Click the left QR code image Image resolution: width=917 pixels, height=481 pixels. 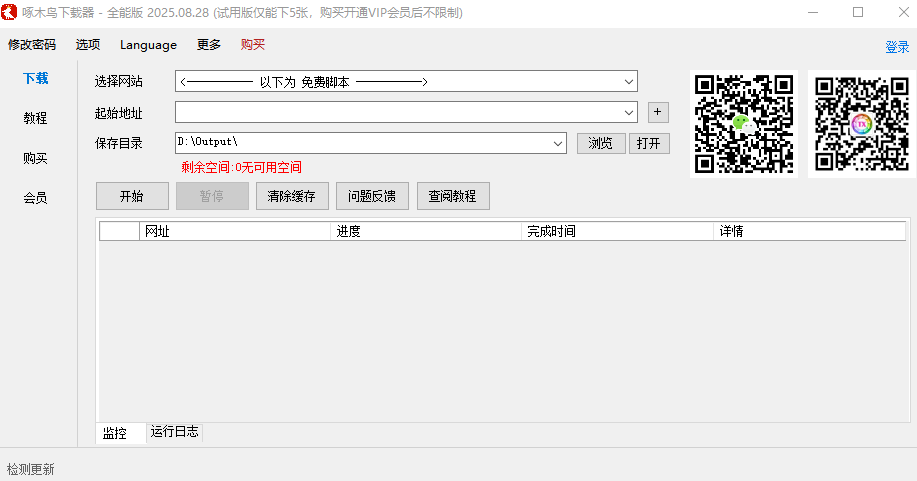click(744, 124)
